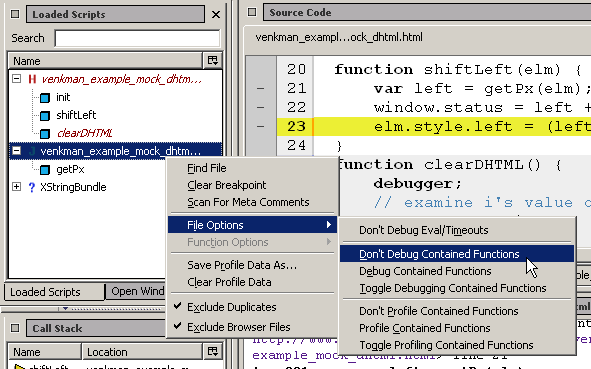Click the function shiftLeft(elm) line
Viewport: 591px width, 369px height.
tap(458, 69)
